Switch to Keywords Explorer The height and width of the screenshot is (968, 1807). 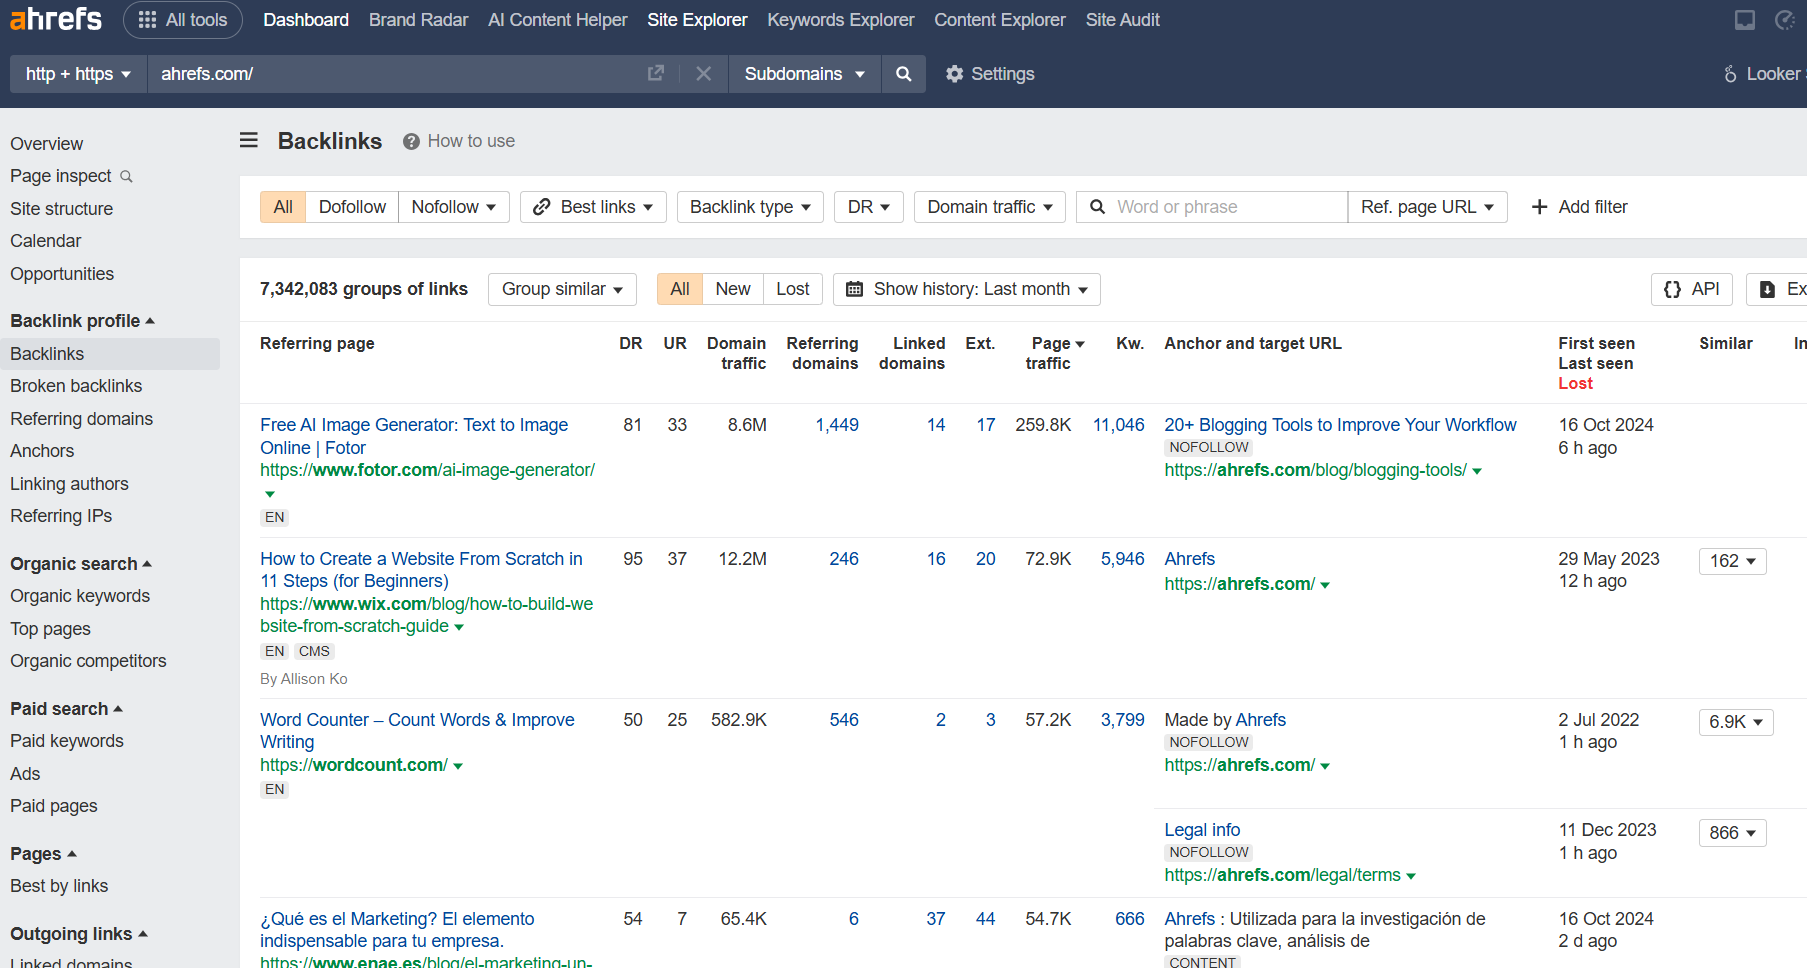coord(841,20)
